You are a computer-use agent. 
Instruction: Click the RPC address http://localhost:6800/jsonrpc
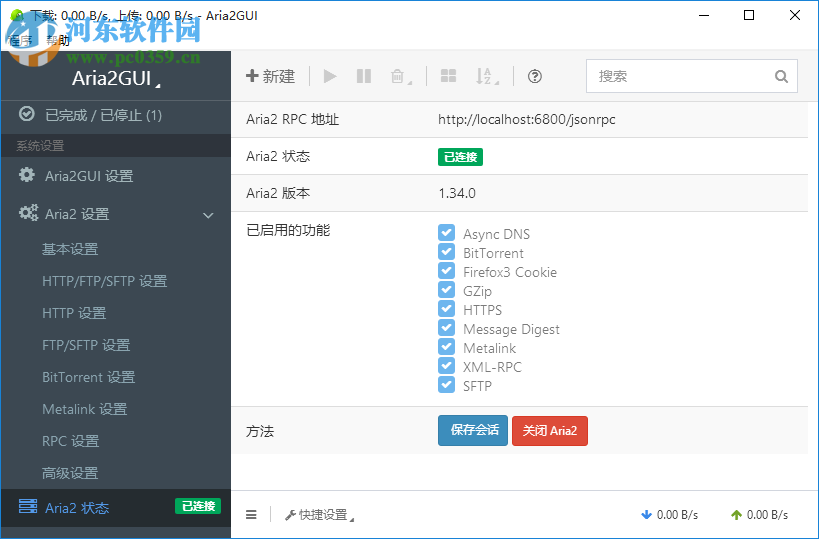pyautogui.click(x=526, y=120)
